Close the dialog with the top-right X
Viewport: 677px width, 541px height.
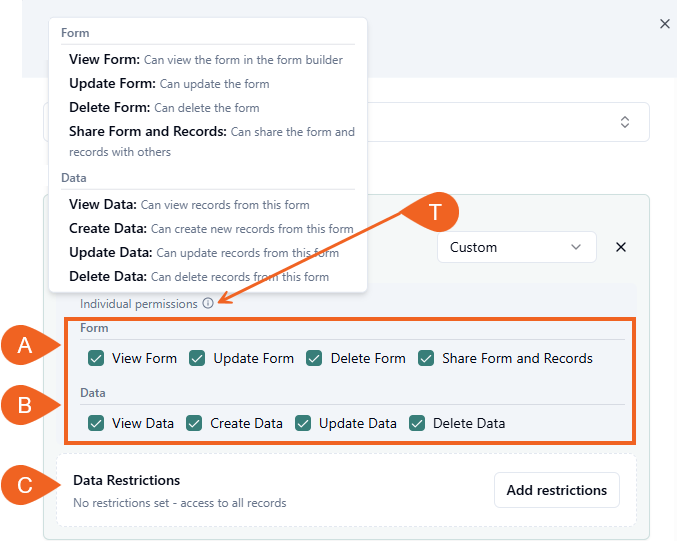665,24
